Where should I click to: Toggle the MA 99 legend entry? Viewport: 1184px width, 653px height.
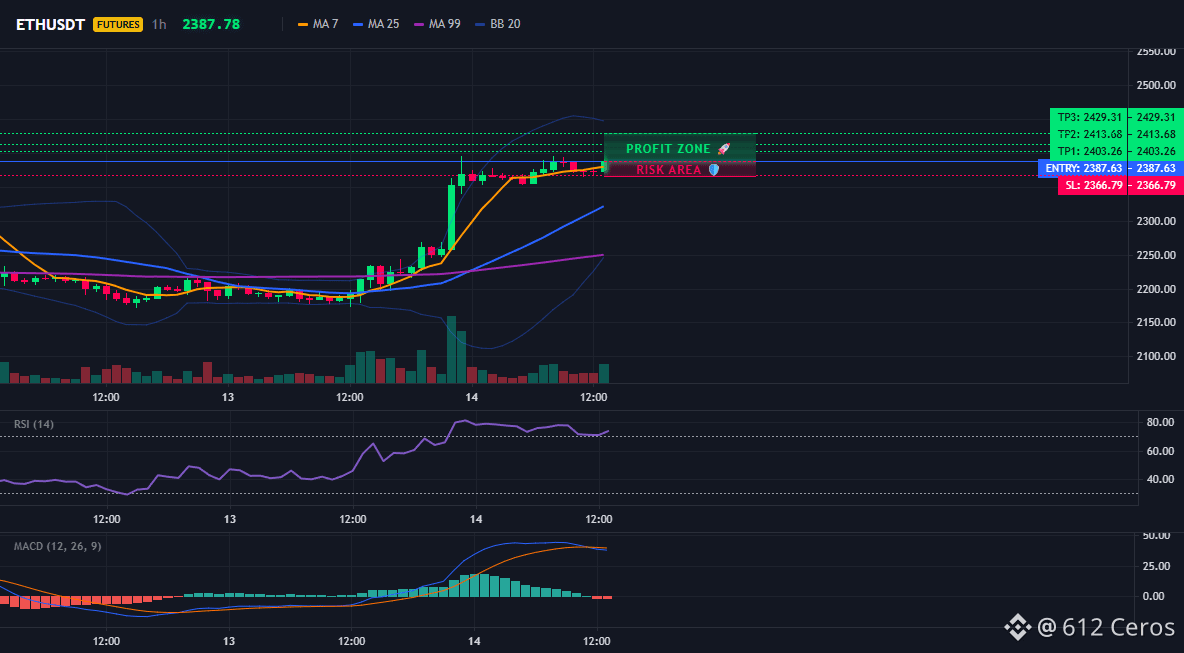pos(437,24)
